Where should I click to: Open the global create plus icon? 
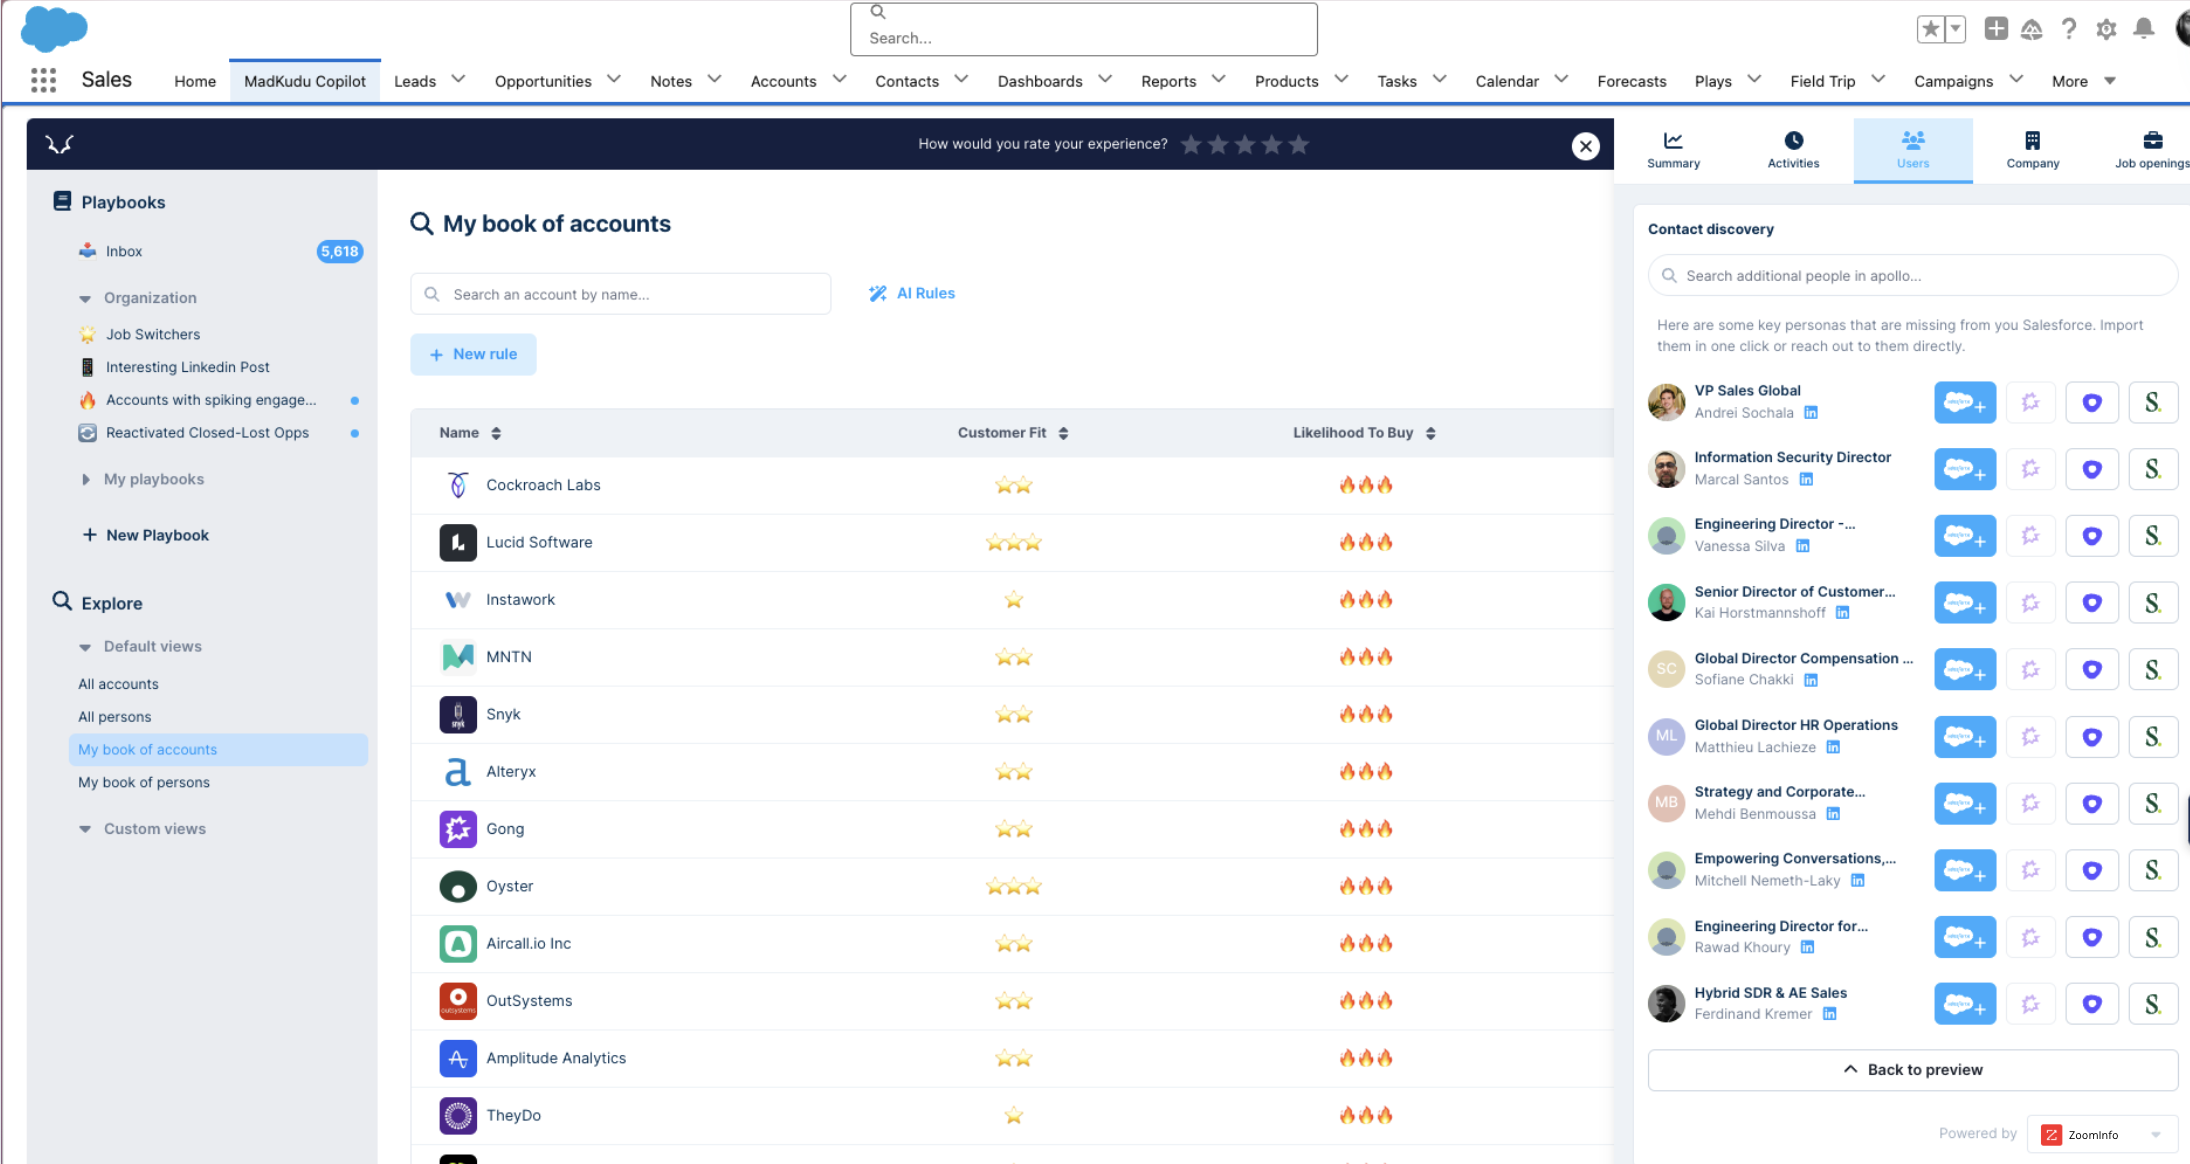point(1996,29)
